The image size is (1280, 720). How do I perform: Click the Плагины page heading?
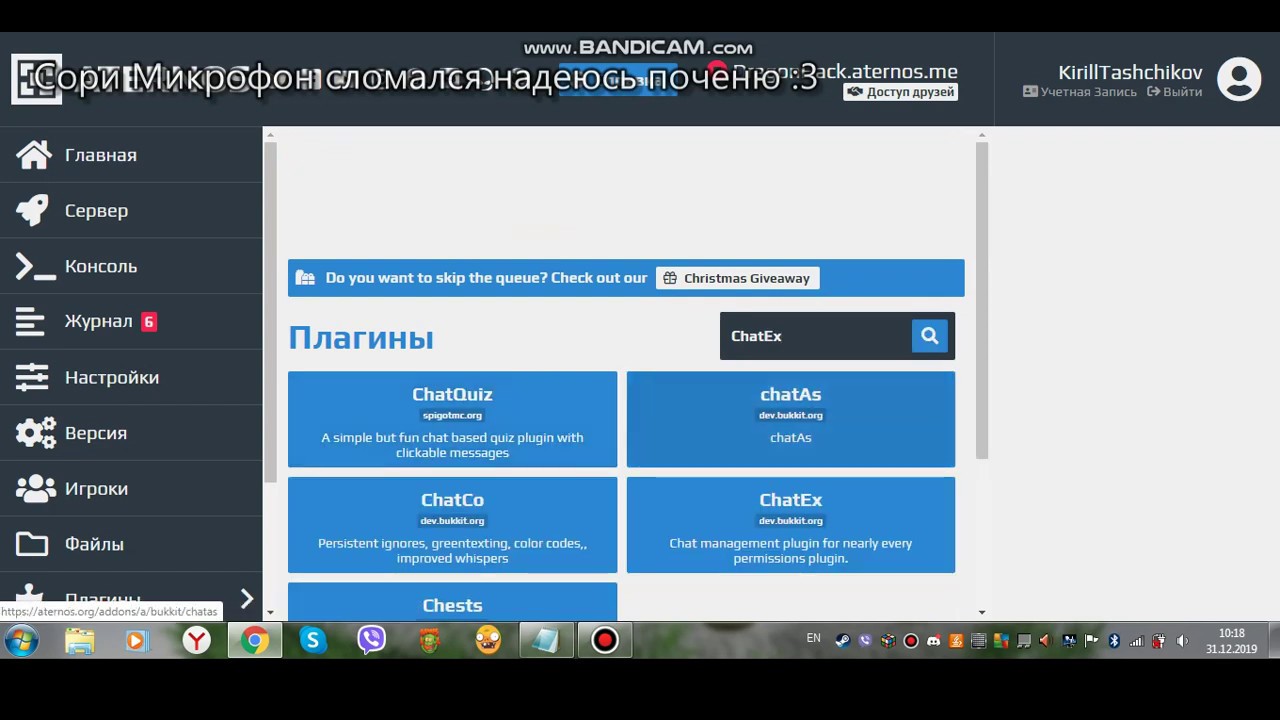pyautogui.click(x=361, y=338)
